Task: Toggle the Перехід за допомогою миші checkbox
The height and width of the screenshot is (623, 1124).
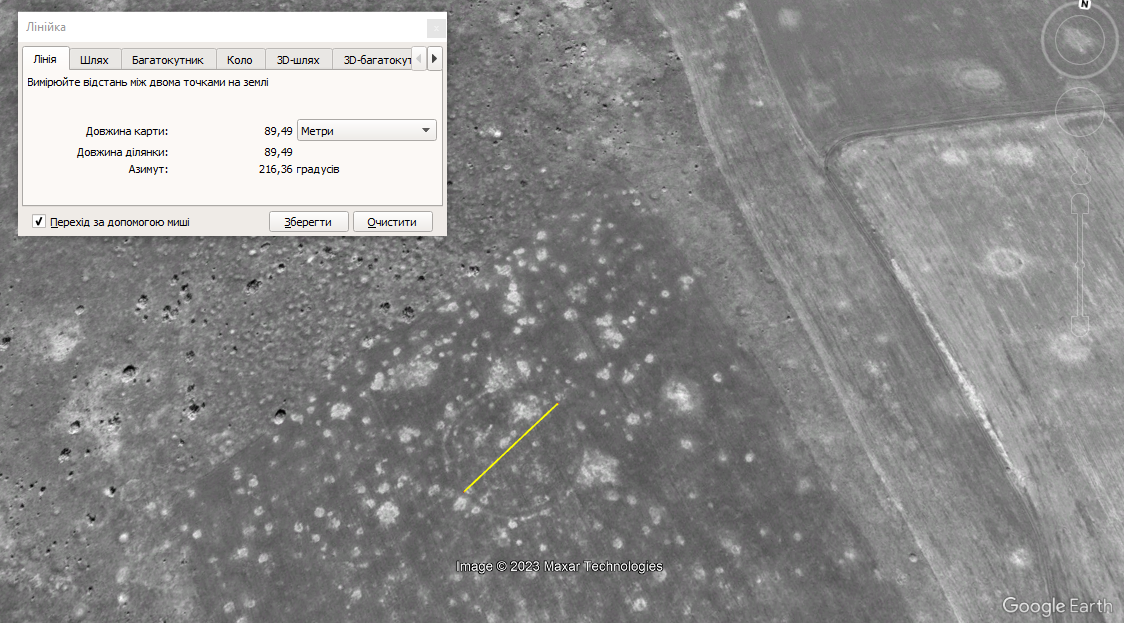Action: pos(39,222)
